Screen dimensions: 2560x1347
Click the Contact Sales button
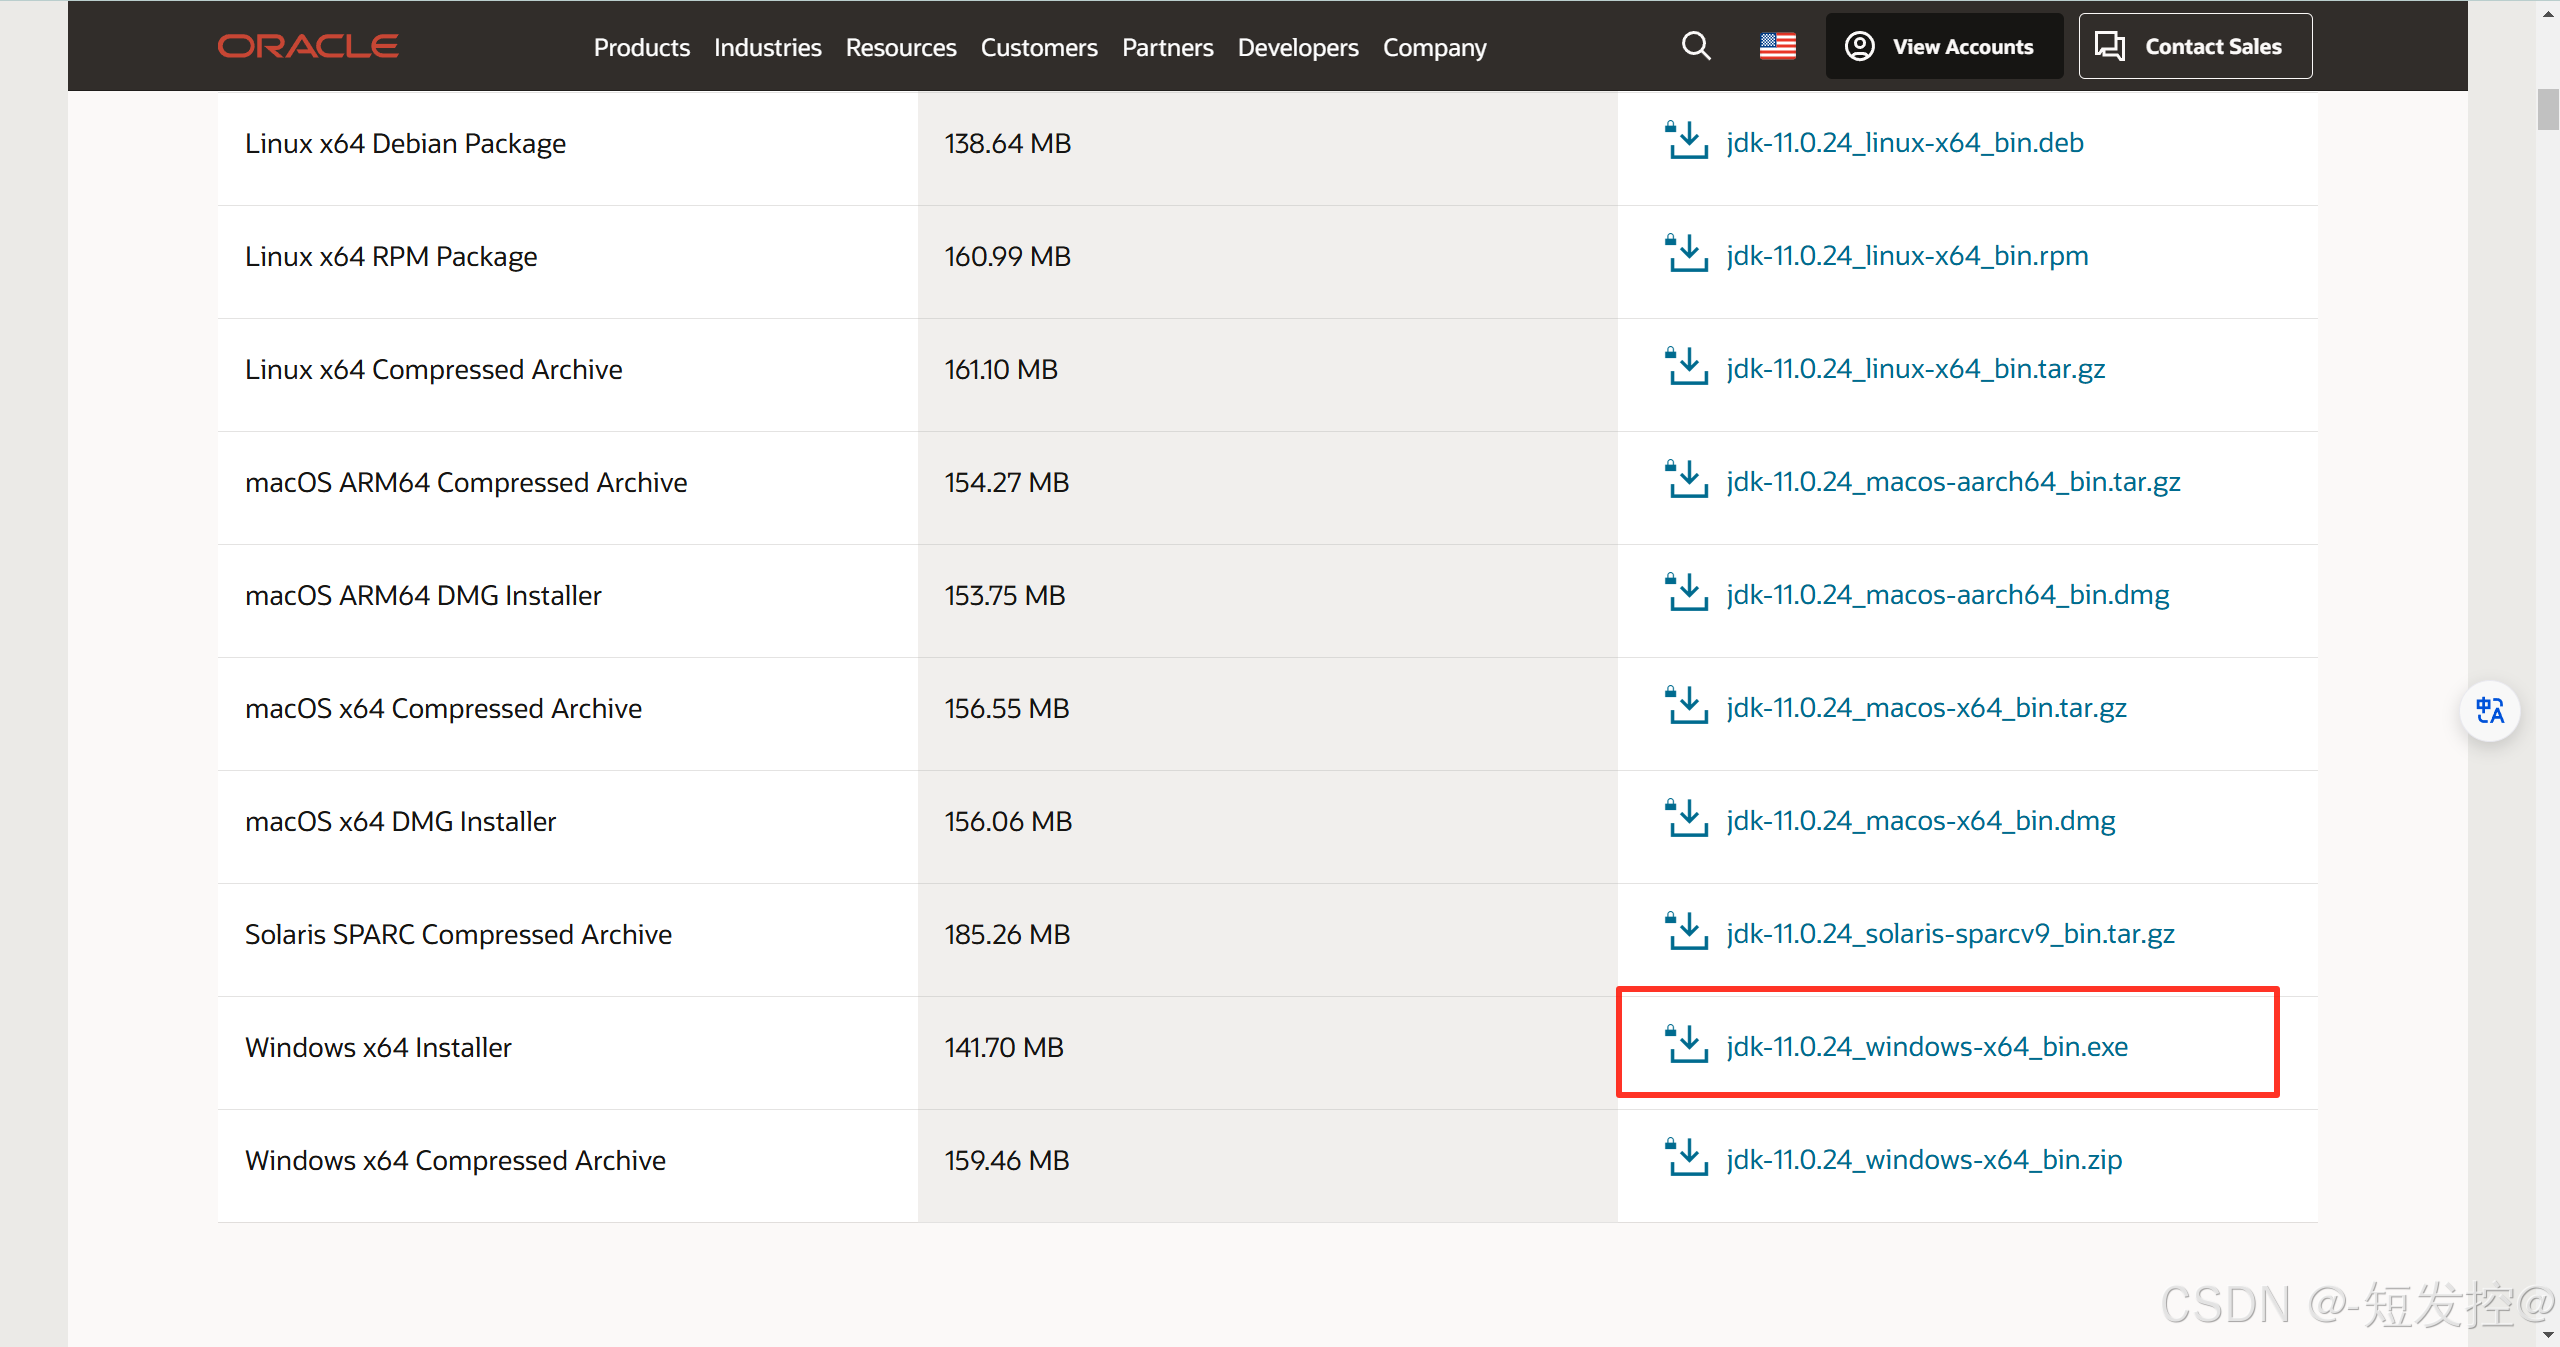tap(2195, 46)
